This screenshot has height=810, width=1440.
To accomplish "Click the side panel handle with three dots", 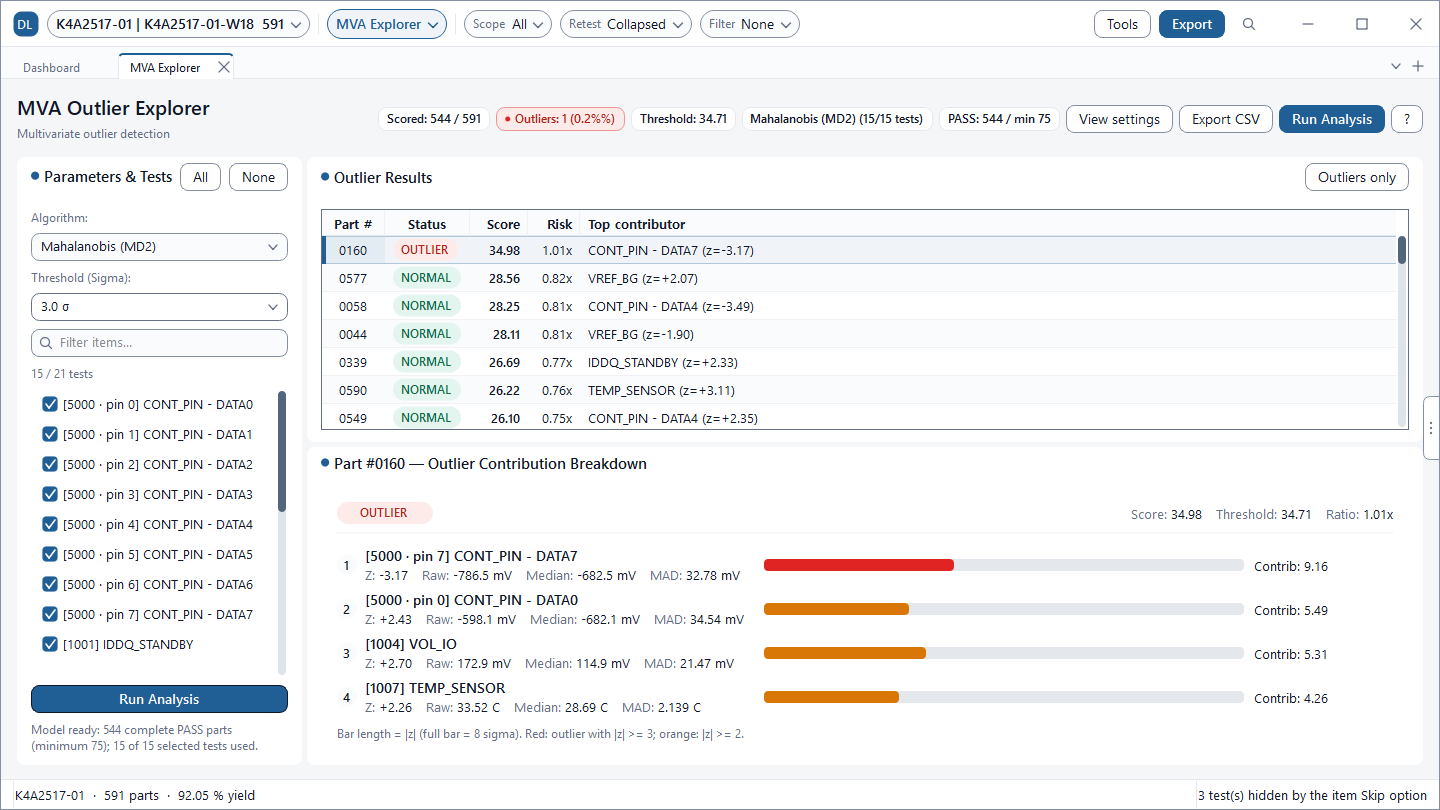I will pyautogui.click(x=1431, y=427).
